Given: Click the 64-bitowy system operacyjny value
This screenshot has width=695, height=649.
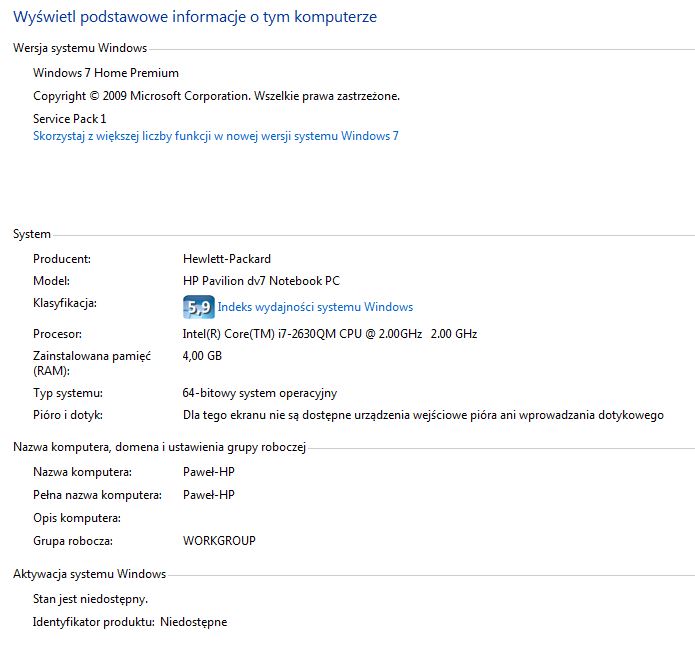Looking at the screenshot, I should 260,393.
